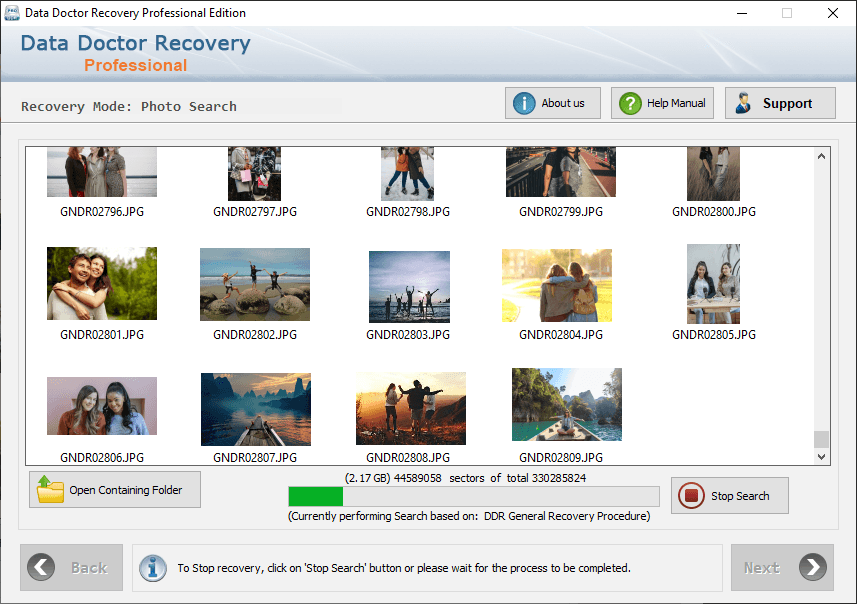
Task: Click the folder icon on Open Containing Folder
Action: [x=50, y=489]
